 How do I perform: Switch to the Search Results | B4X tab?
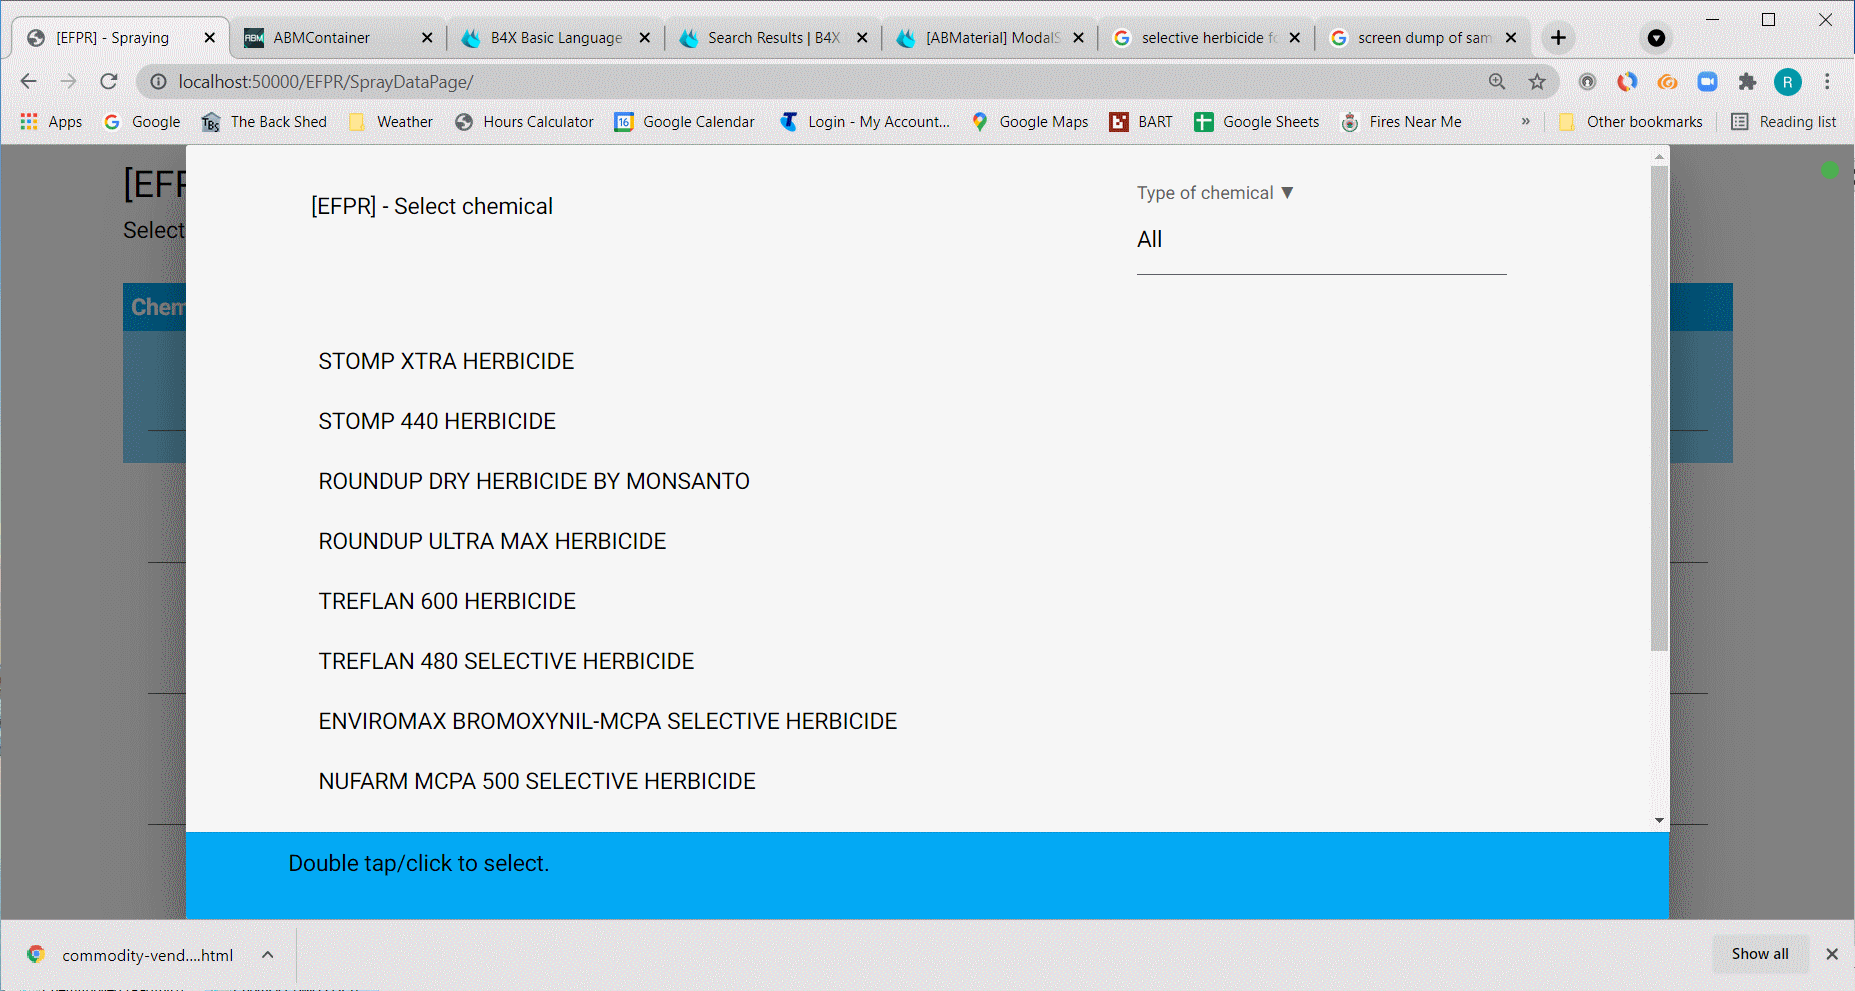[774, 38]
